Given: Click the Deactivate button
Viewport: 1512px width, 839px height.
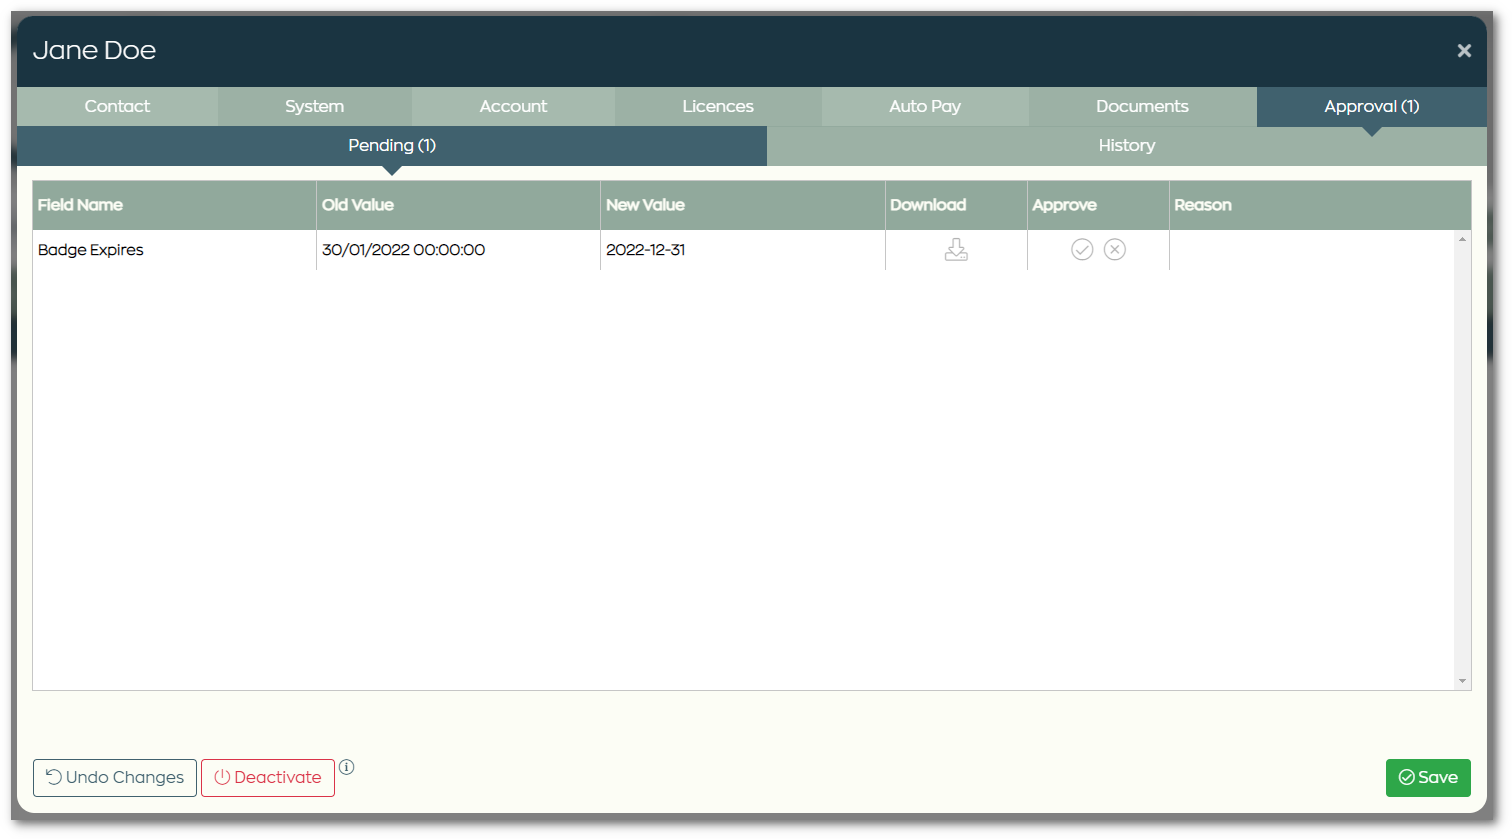Looking at the screenshot, I should coord(267,777).
